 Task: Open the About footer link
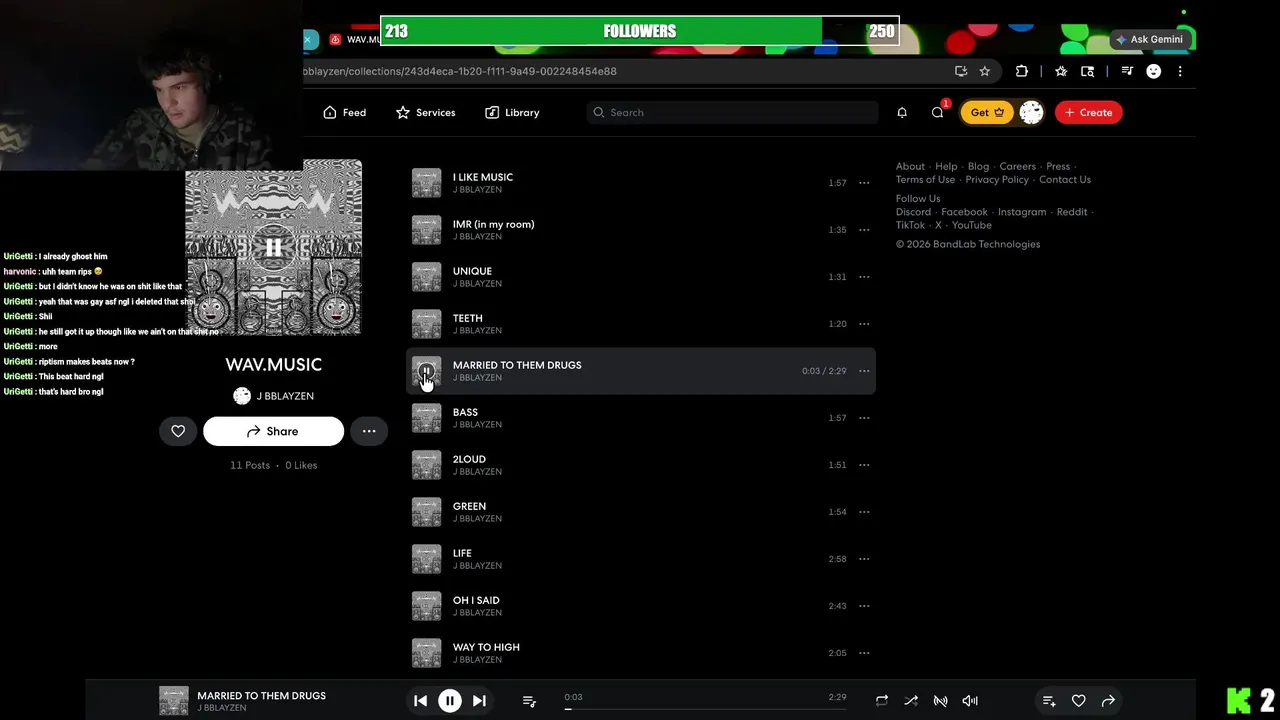pyautogui.click(x=910, y=166)
